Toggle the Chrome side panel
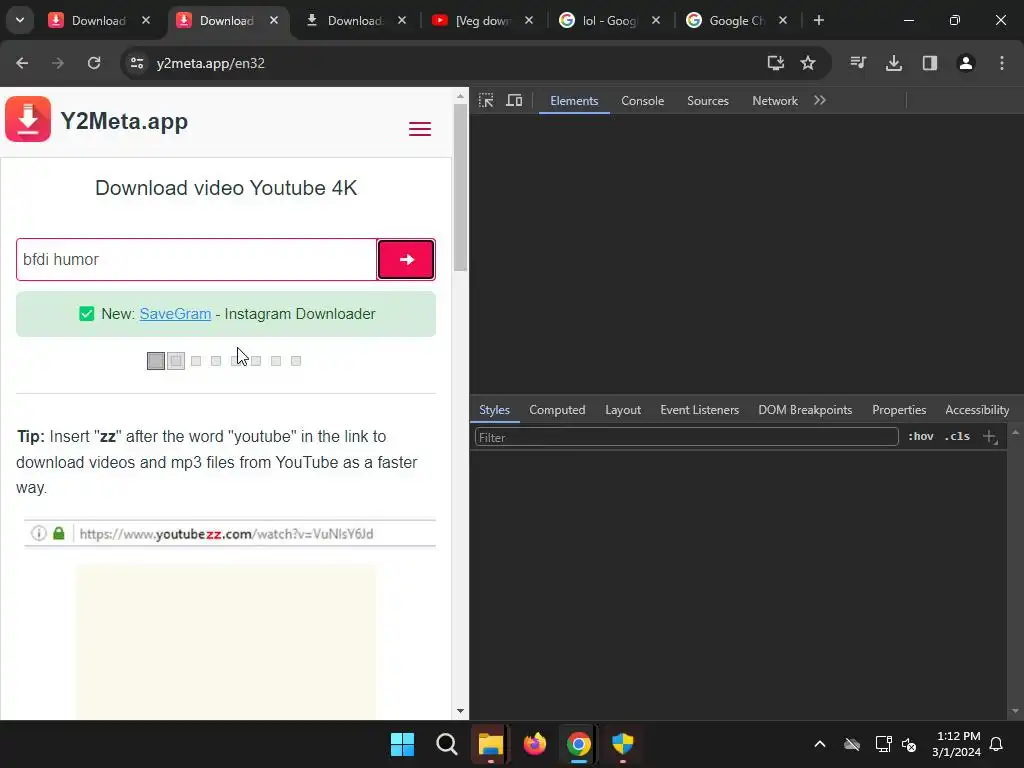1024x768 pixels. click(x=930, y=63)
